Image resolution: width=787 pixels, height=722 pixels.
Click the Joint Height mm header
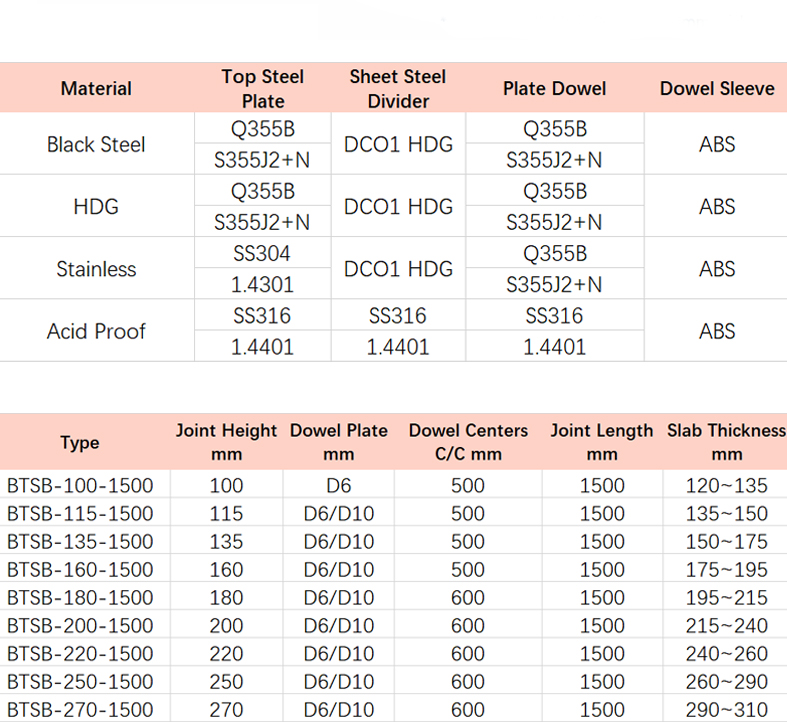pyautogui.click(x=226, y=442)
